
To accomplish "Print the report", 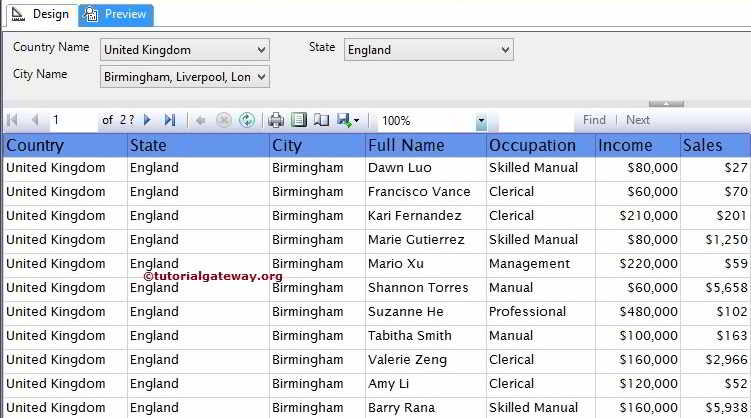I will 276,120.
